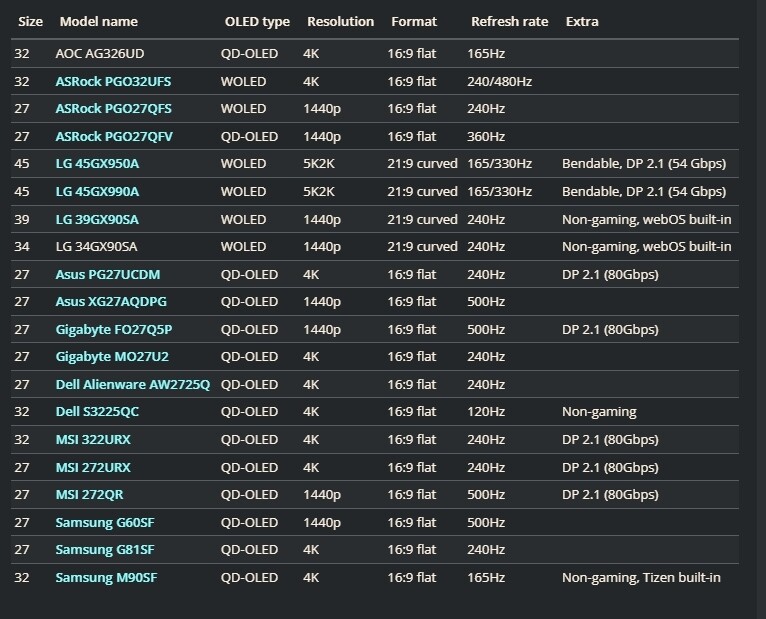Screen dimensions: 766x619
Task: Open the ASRock PGO27QFV monitor link
Action: 113,136
